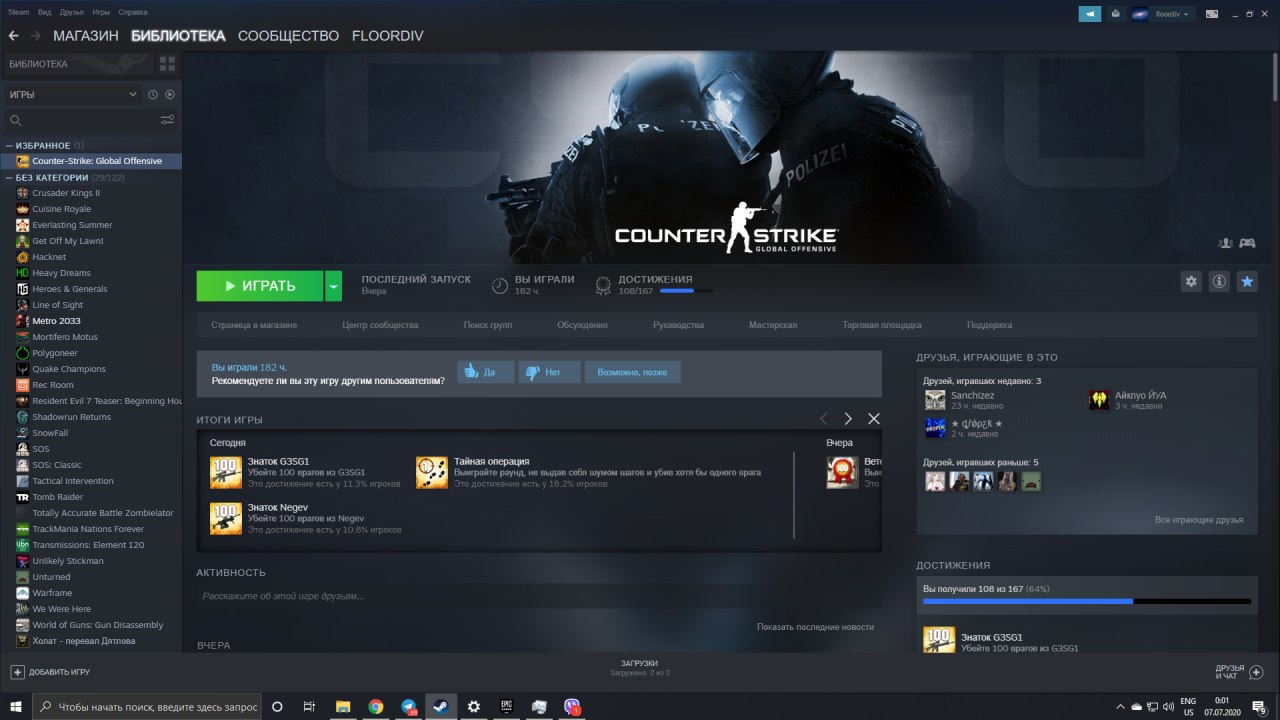
Task: Open Торговая площадка link
Action: tap(882, 325)
